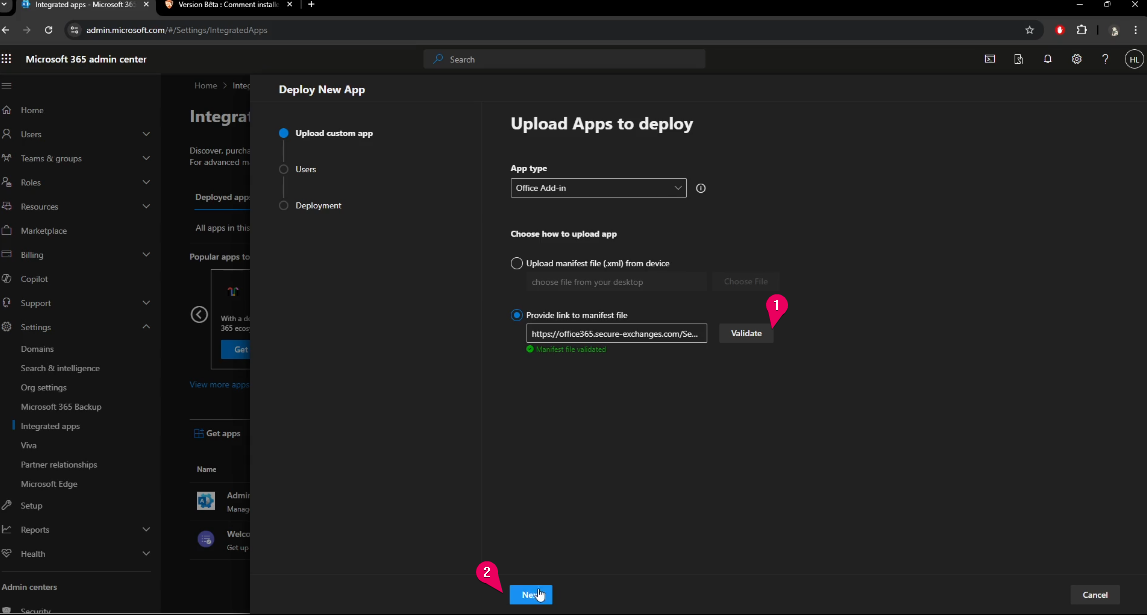Open Copilot in the sidebar
Image resolution: width=1147 pixels, height=615 pixels.
34,279
